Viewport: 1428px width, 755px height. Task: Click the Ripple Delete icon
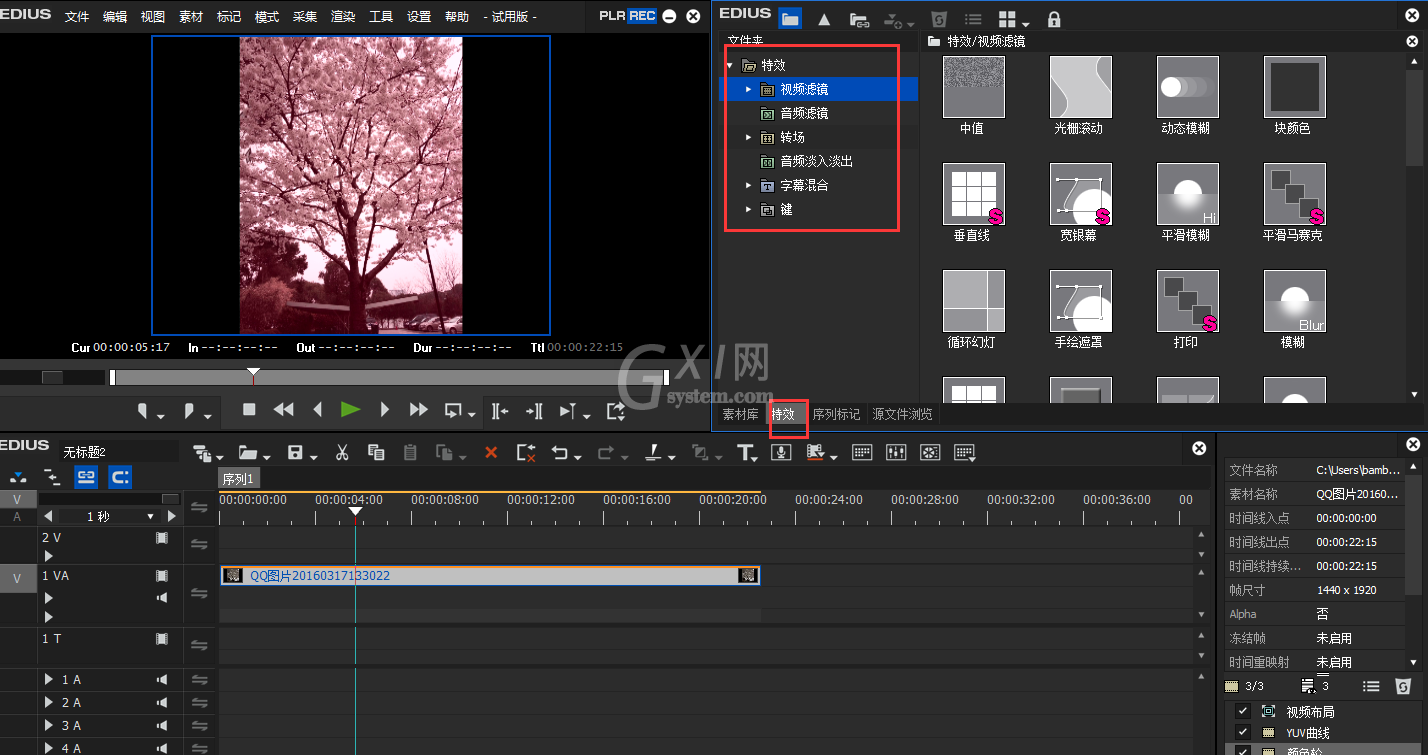pyautogui.click(x=526, y=452)
